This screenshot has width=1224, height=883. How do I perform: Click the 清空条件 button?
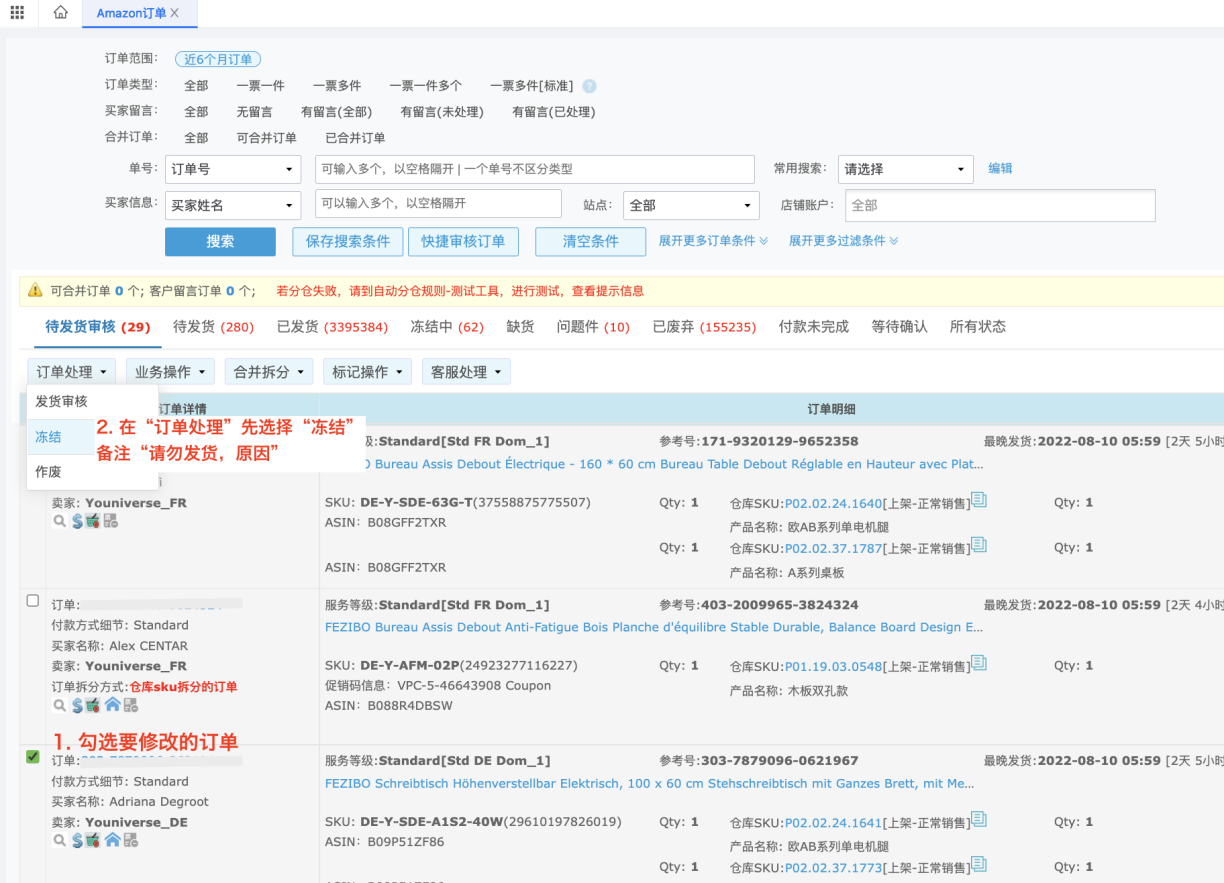590,241
